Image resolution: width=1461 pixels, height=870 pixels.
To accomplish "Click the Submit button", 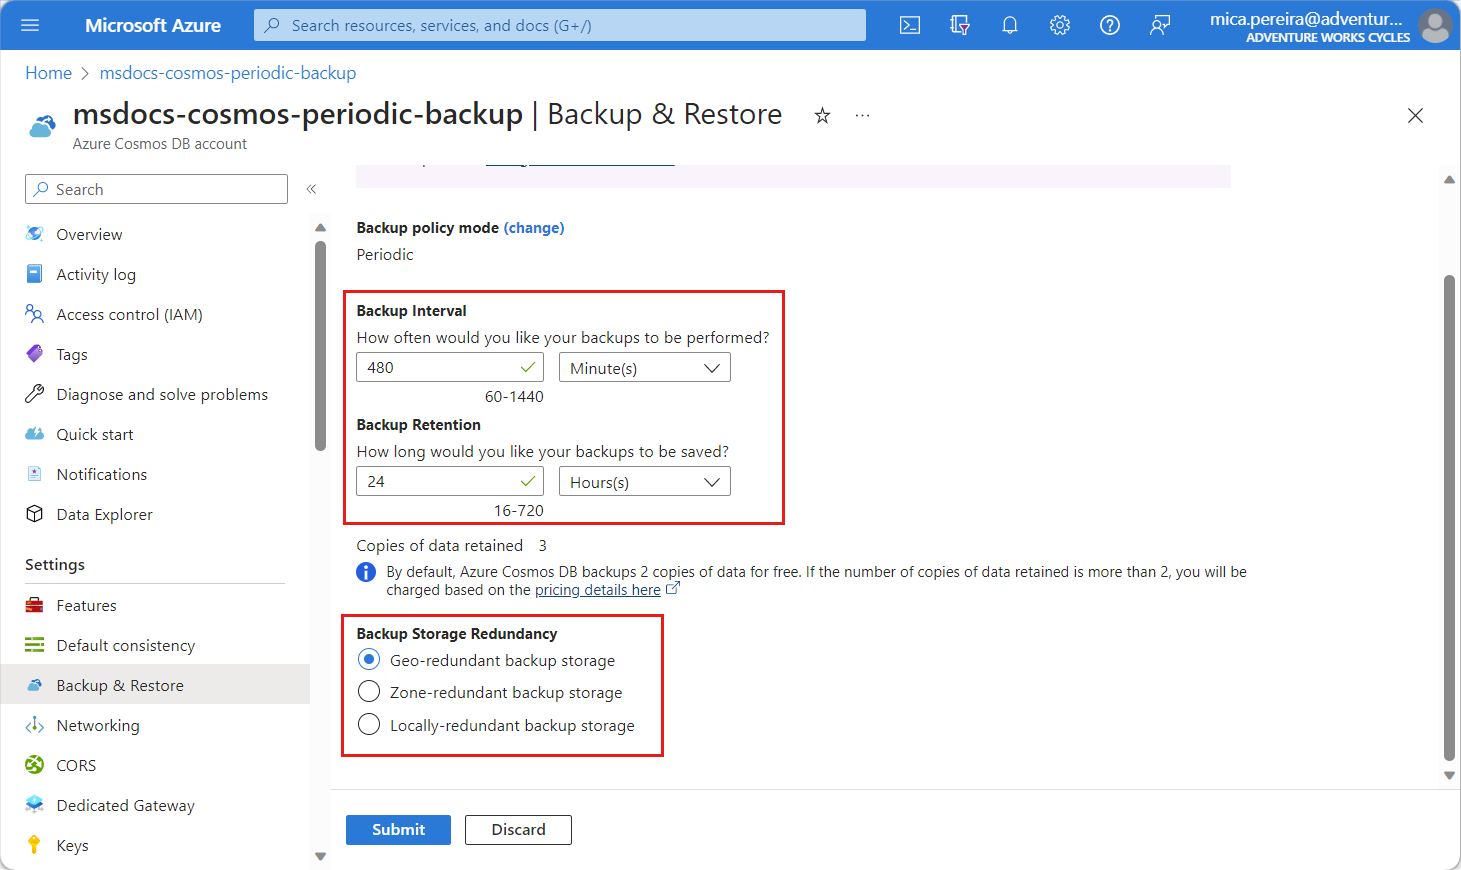I will [398, 830].
